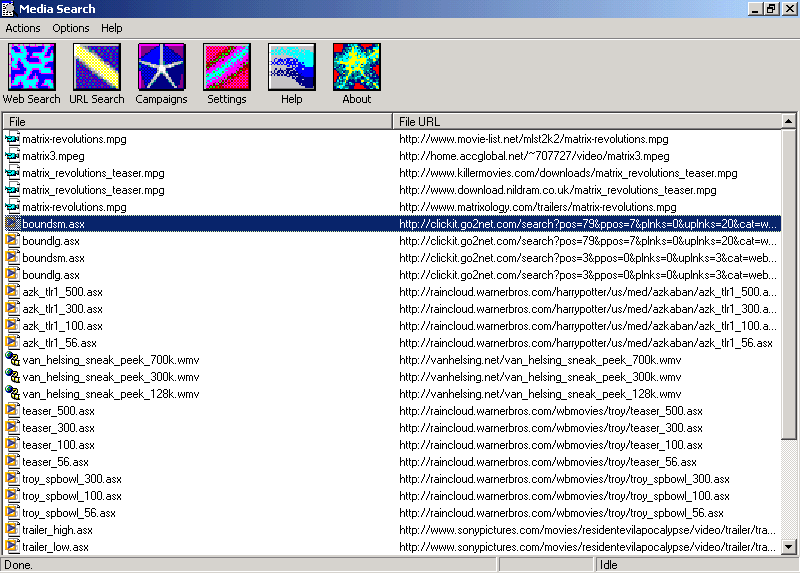
Task: Select file teaser_100.asx
Action: (x=58, y=445)
